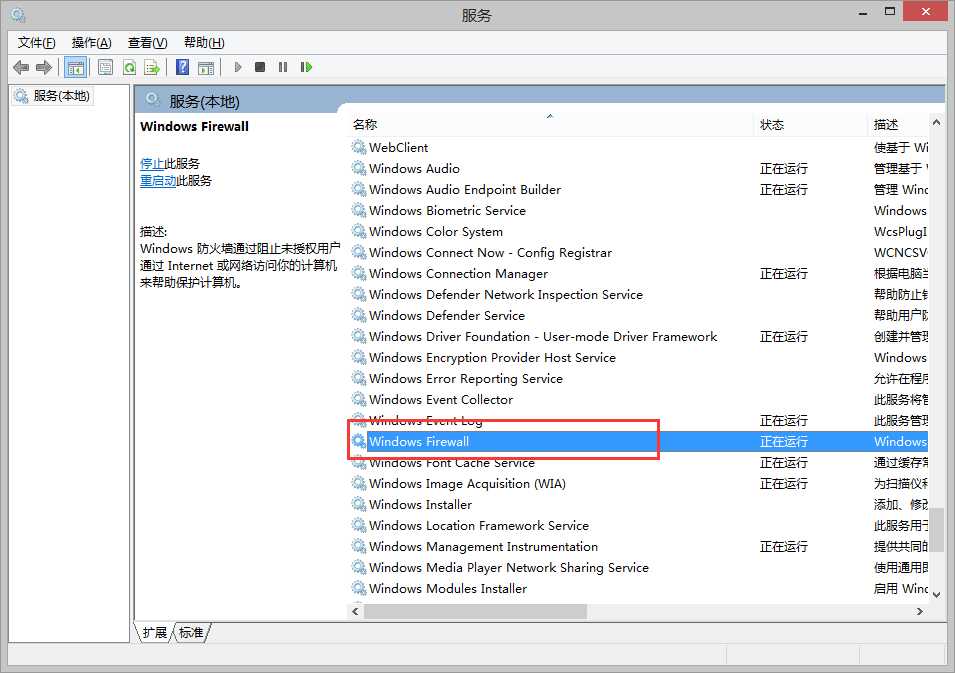Viewport: 955px width, 673px height.
Task: Click the vertical scrollbar thumb
Action: click(936, 530)
